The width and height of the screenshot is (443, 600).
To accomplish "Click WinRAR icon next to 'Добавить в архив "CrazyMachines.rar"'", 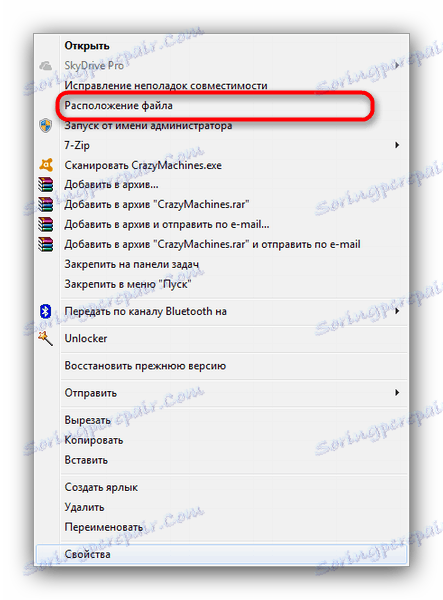I will point(46,204).
